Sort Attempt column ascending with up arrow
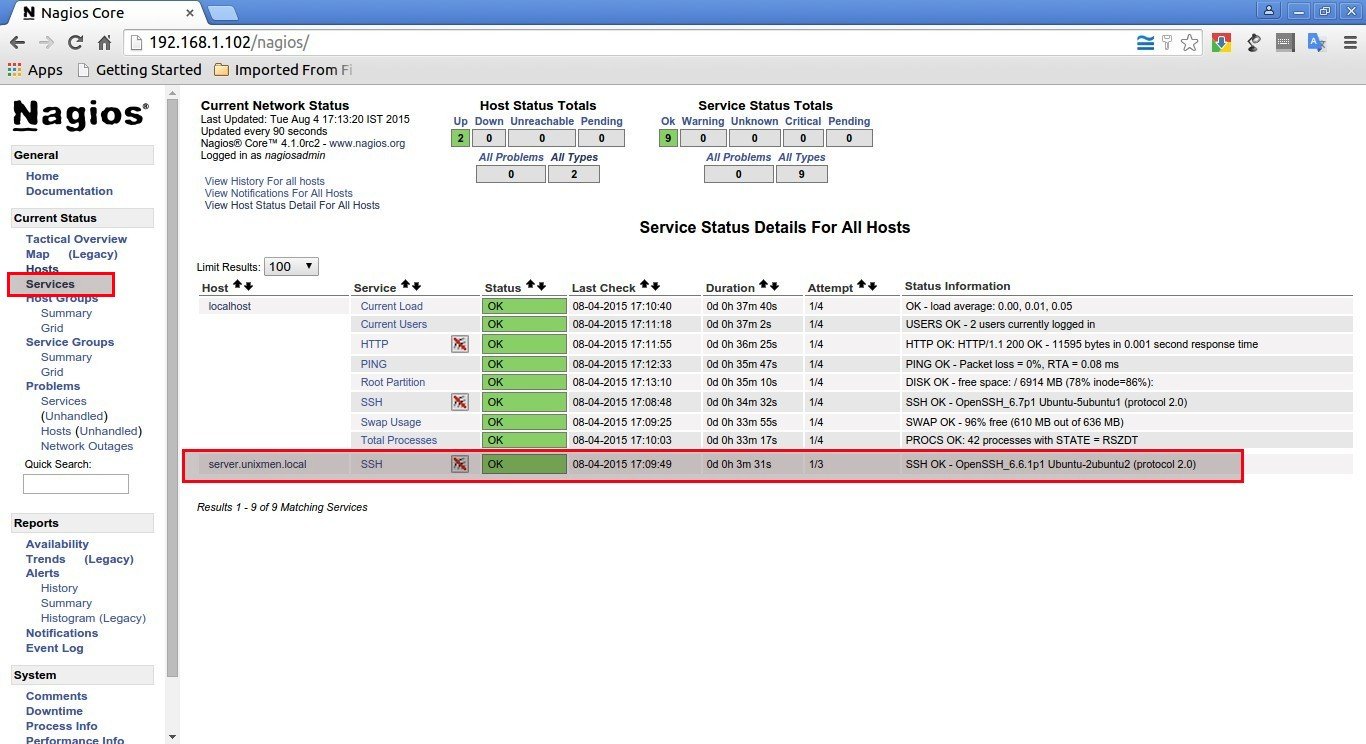The width and height of the screenshot is (1366, 744). pyautogui.click(x=861, y=286)
